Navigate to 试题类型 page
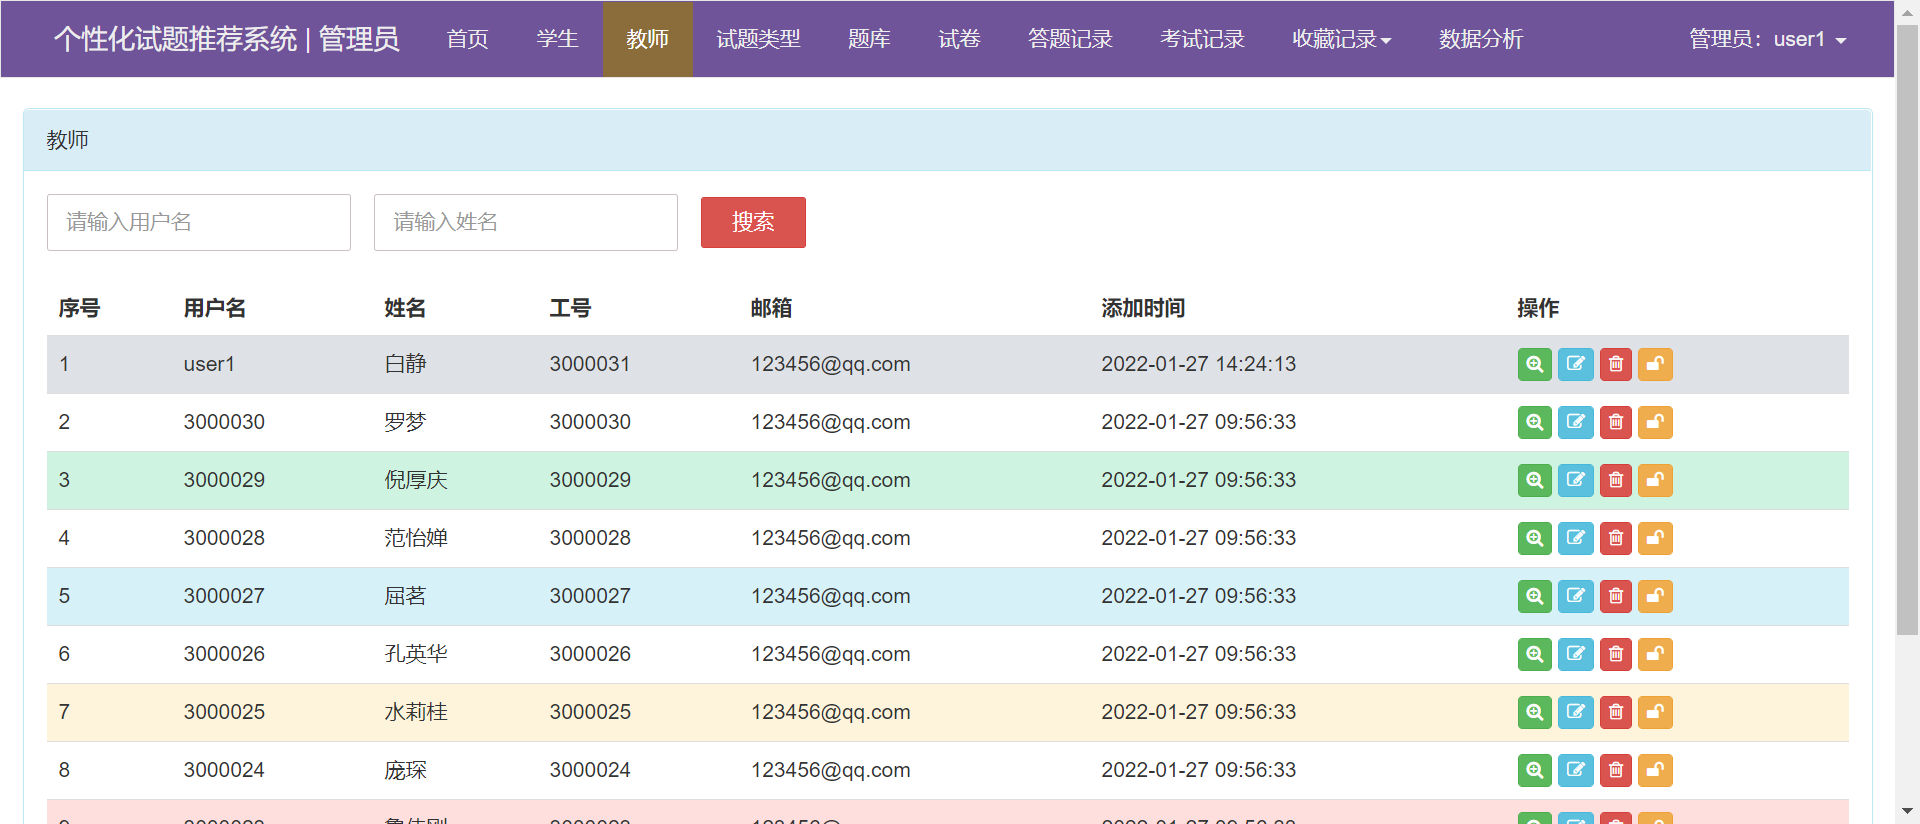 758,39
